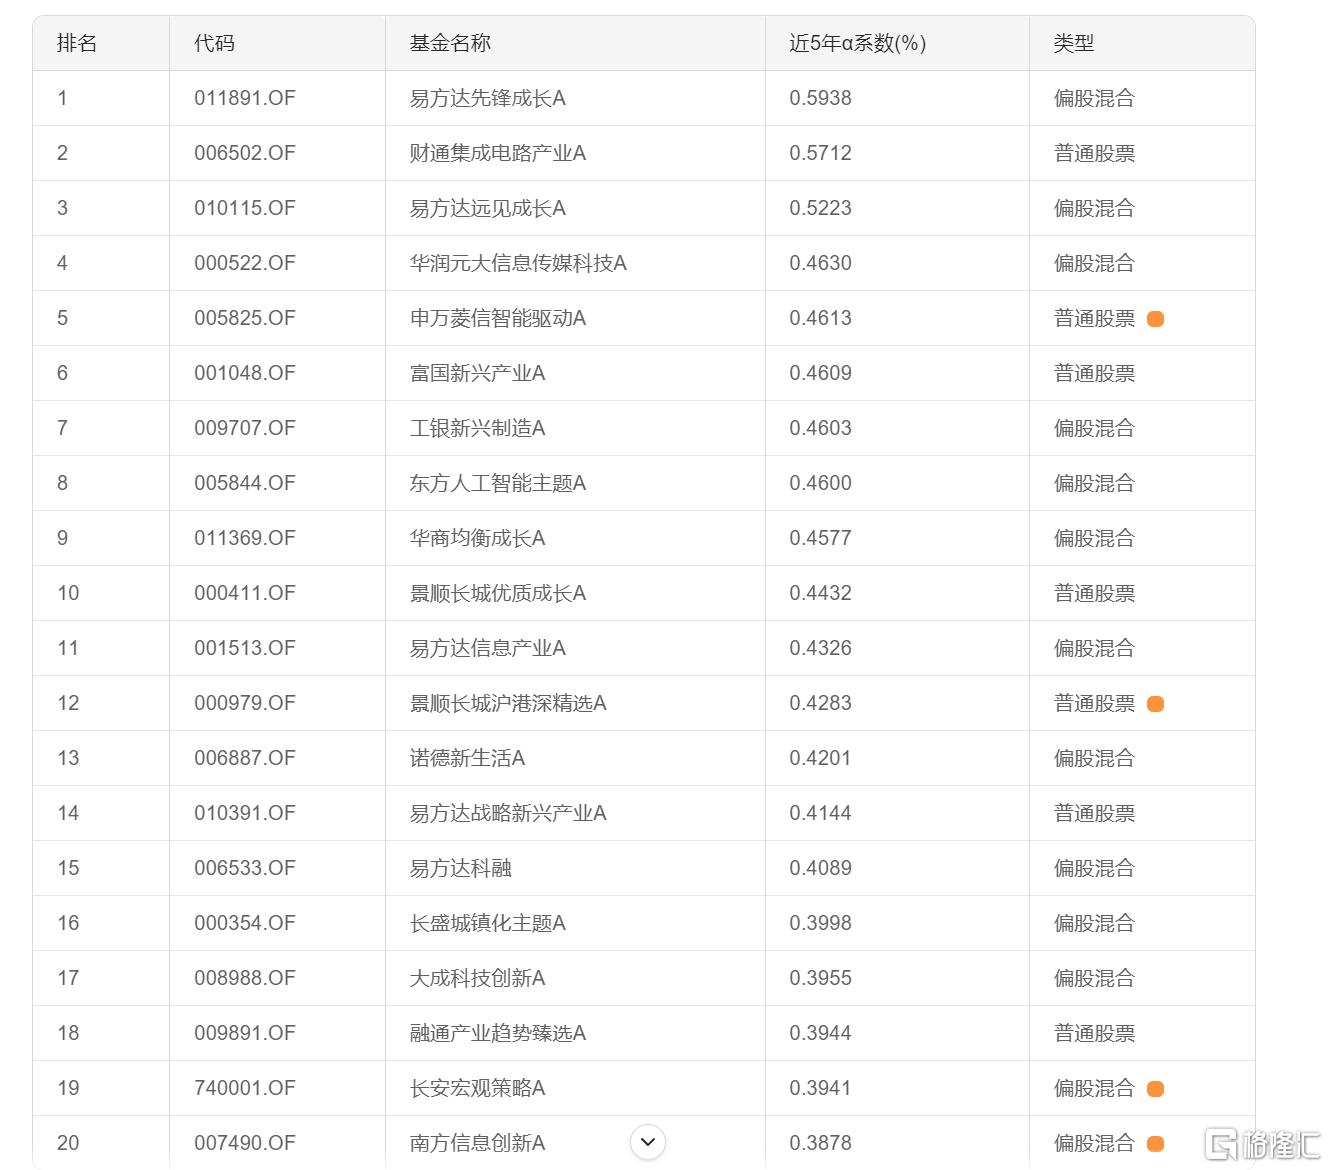Select fund name 长盛城镇化主题A
1329x1170 pixels.
[488, 923]
